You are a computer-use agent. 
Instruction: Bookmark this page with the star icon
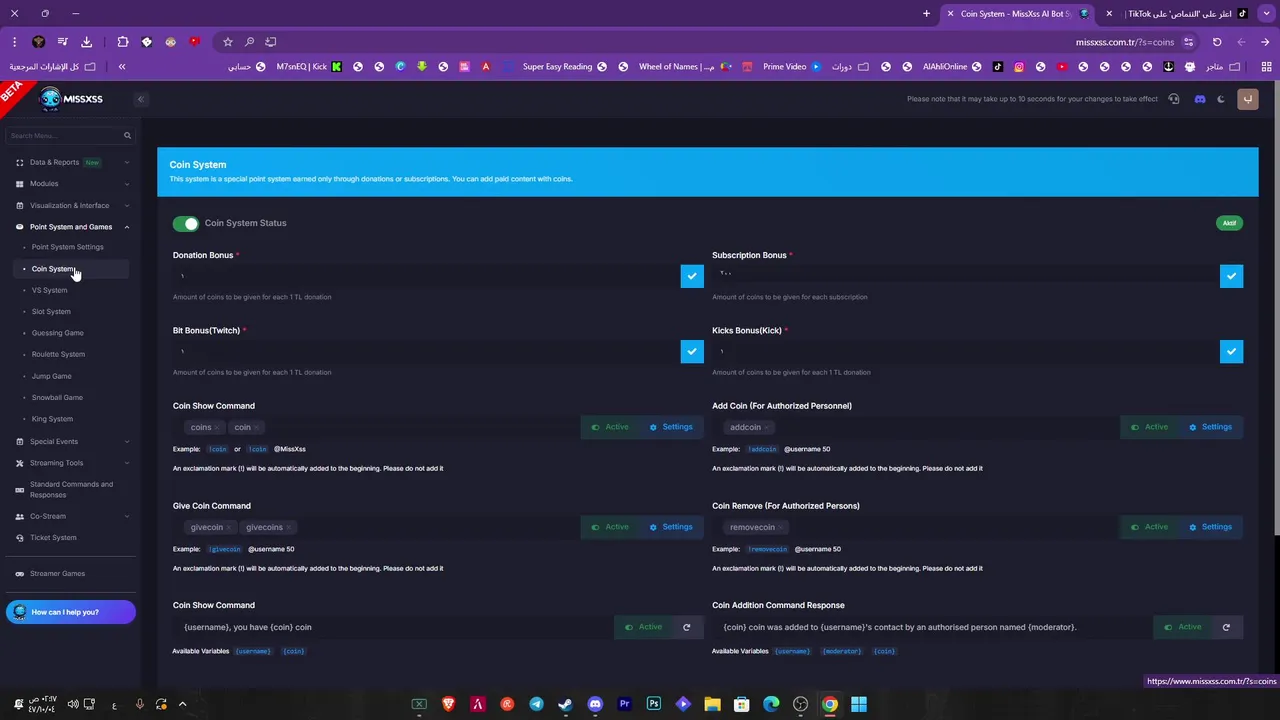(228, 42)
